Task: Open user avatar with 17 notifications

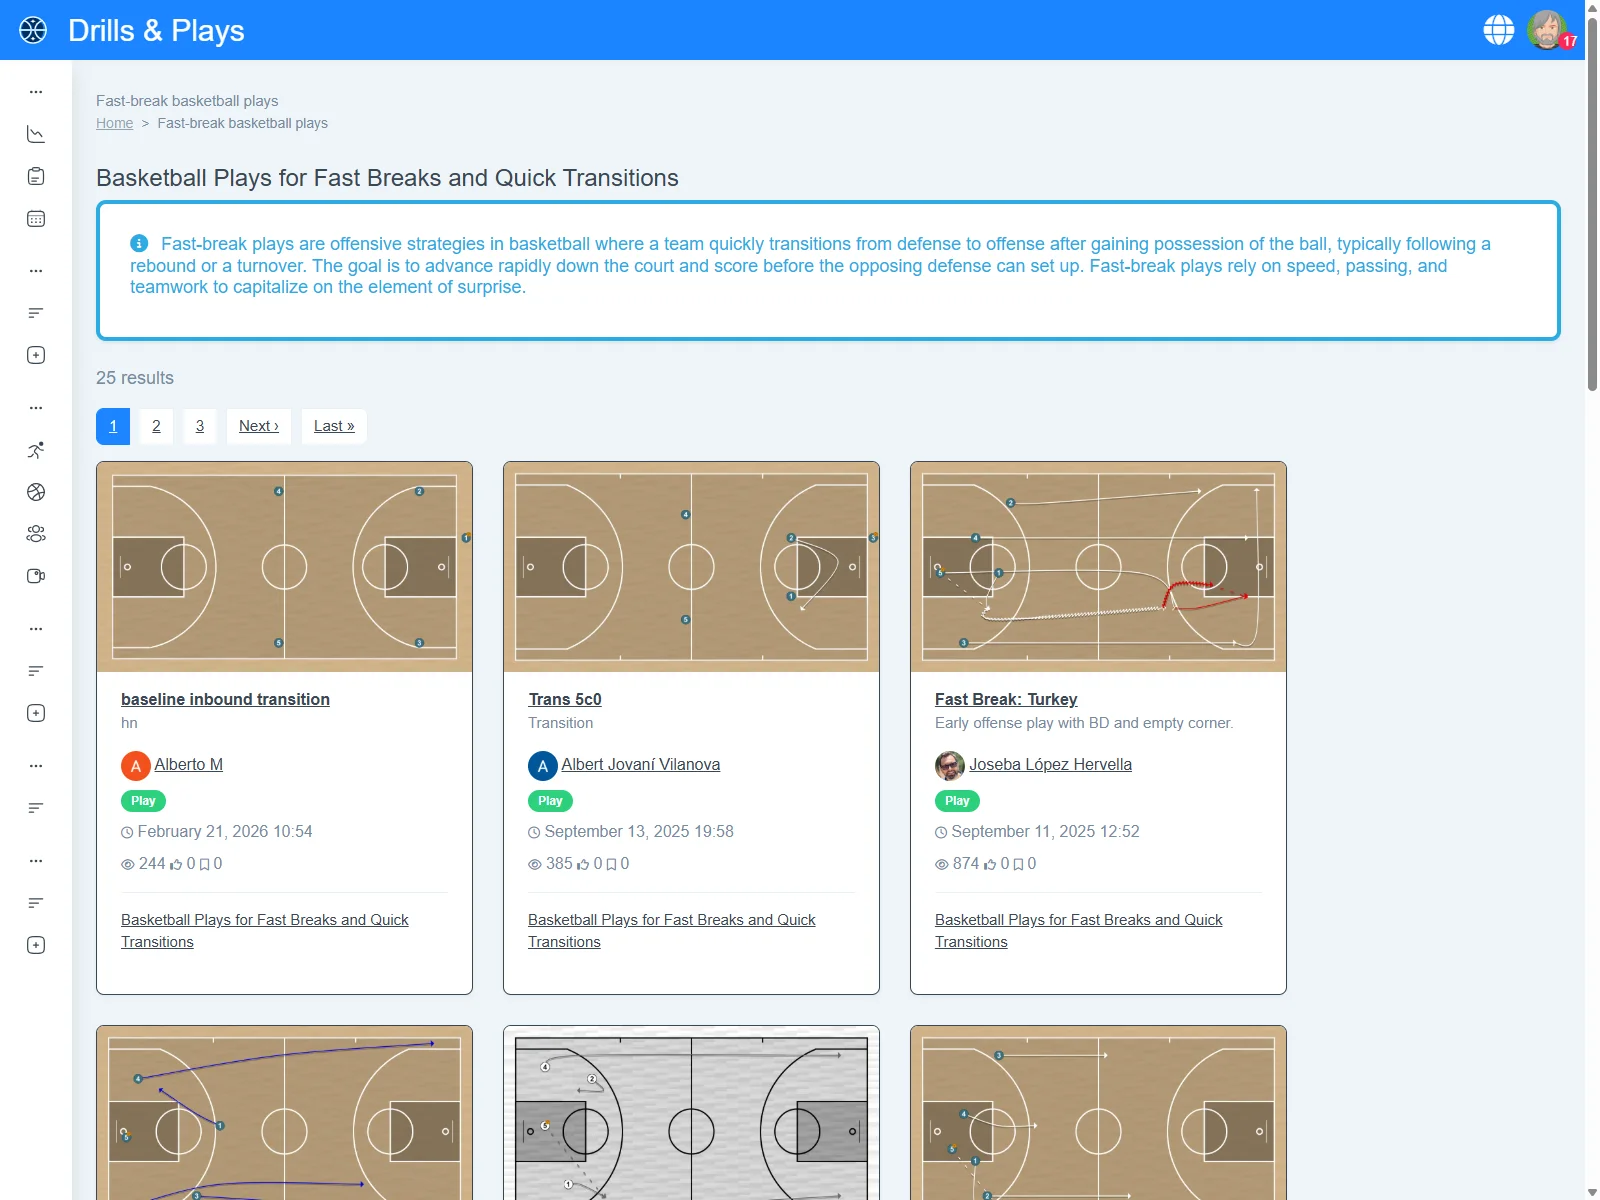Action: [x=1547, y=30]
